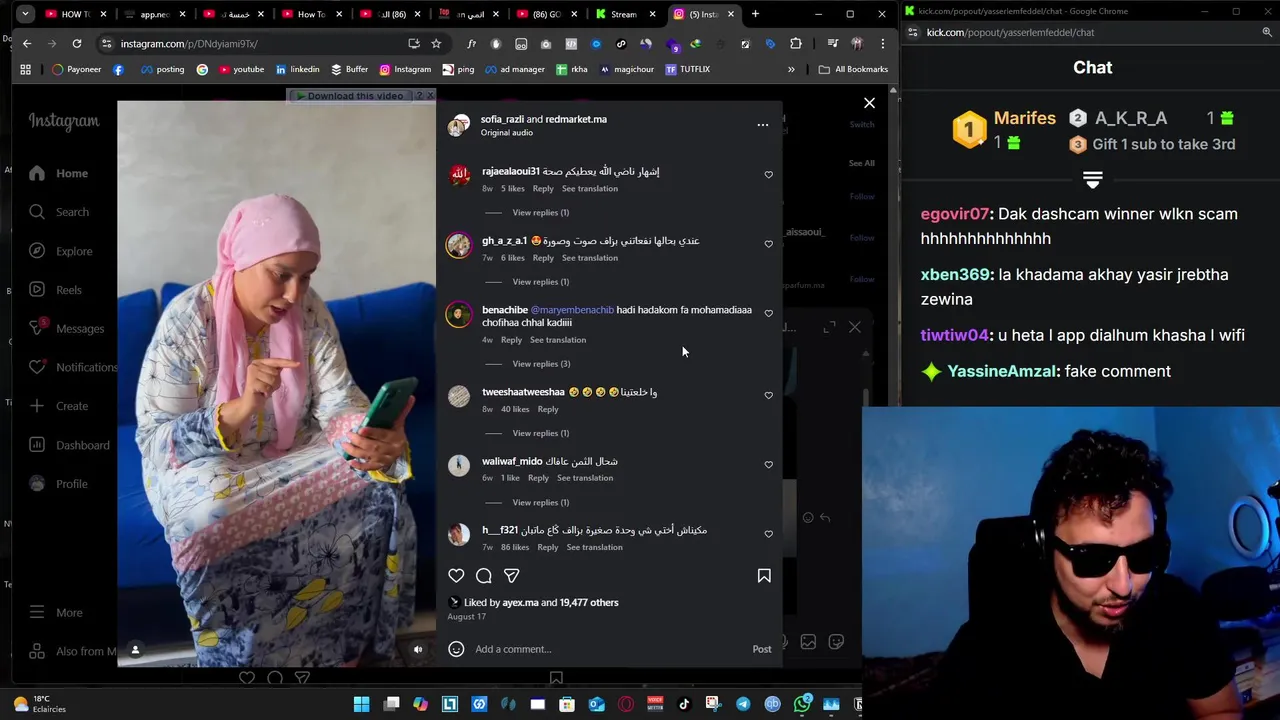Viewport: 1280px width, 720px height.
Task: Save the post with bookmark icon
Action: click(x=764, y=576)
